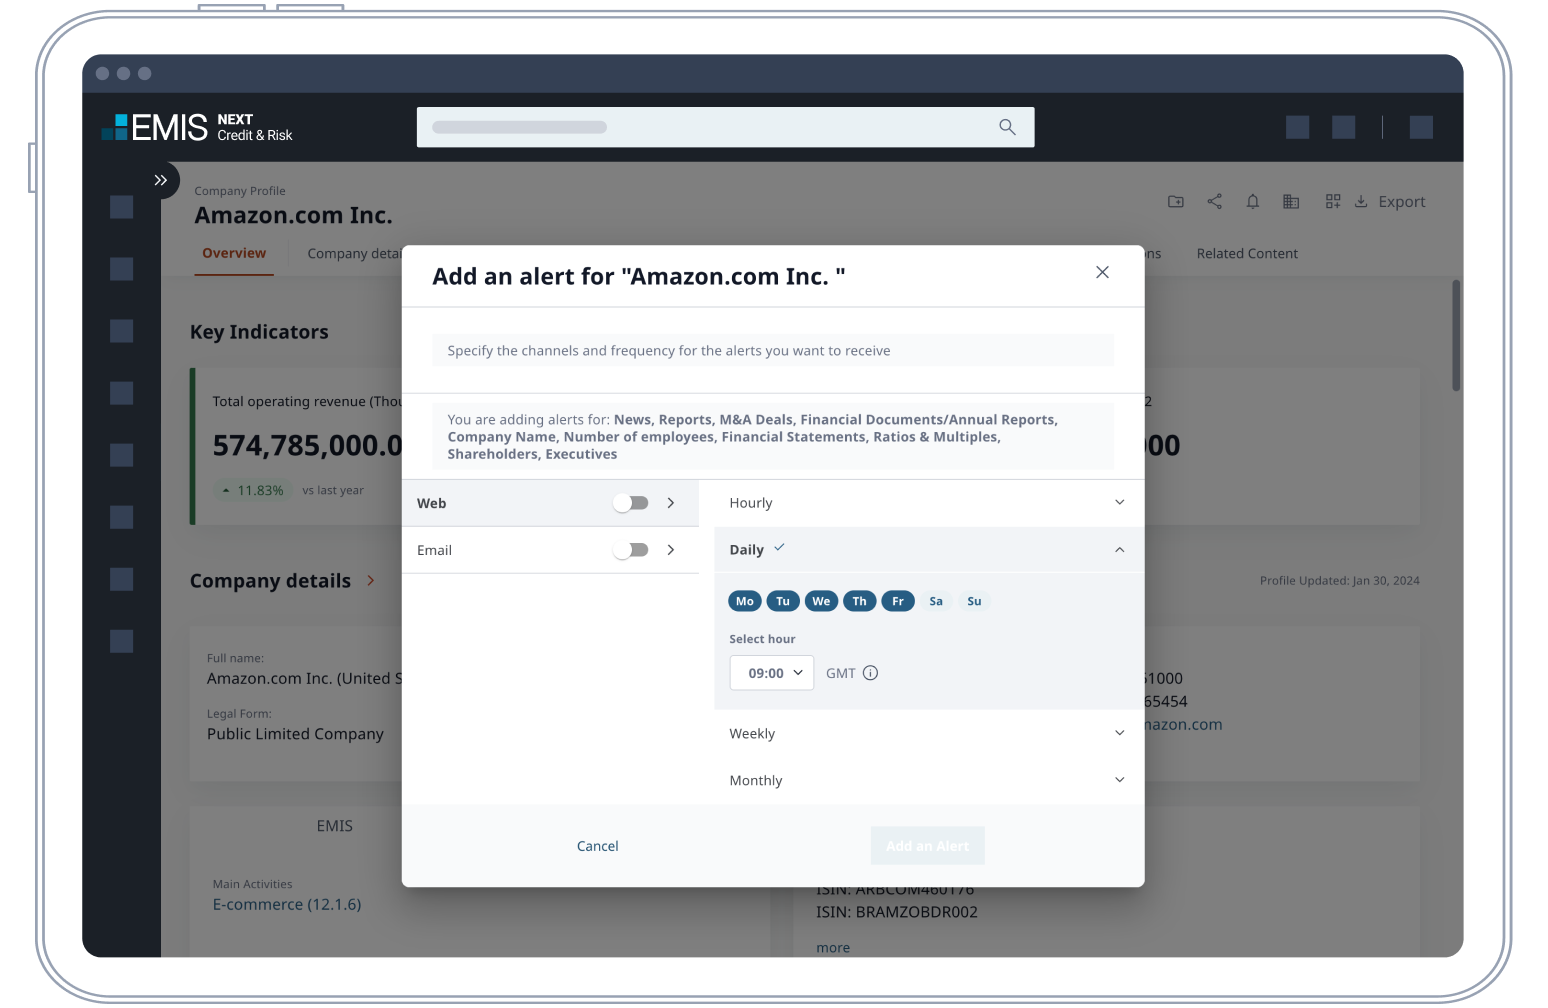Close the Add an alert dialog
The height and width of the screenshot is (1008, 1548).
pyautogui.click(x=1102, y=272)
